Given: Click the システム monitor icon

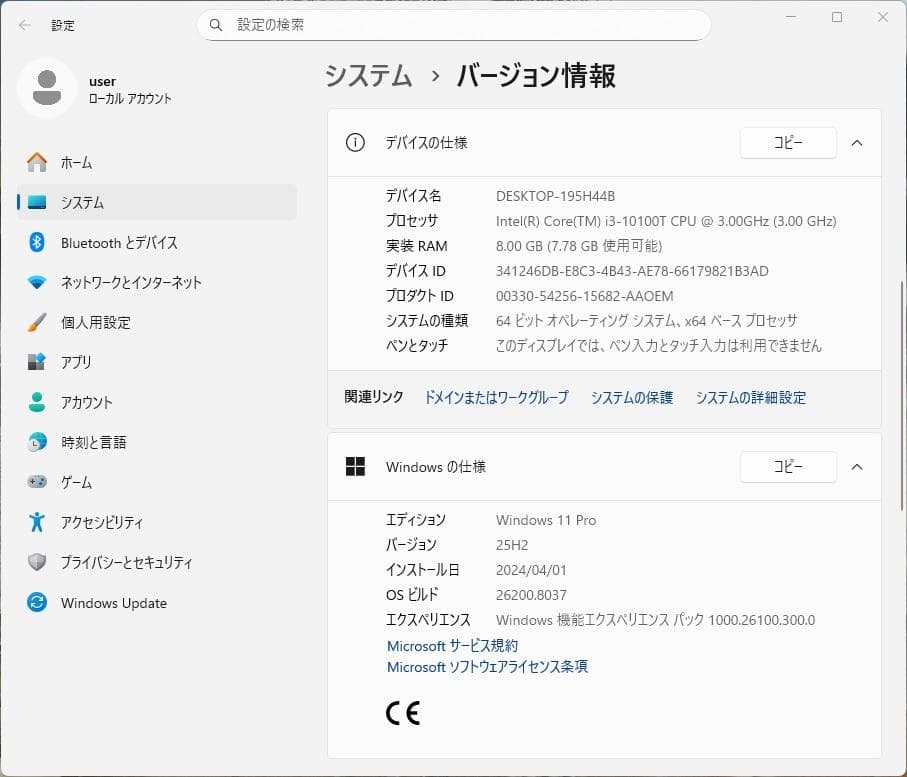Looking at the screenshot, I should [x=37, y=202].
